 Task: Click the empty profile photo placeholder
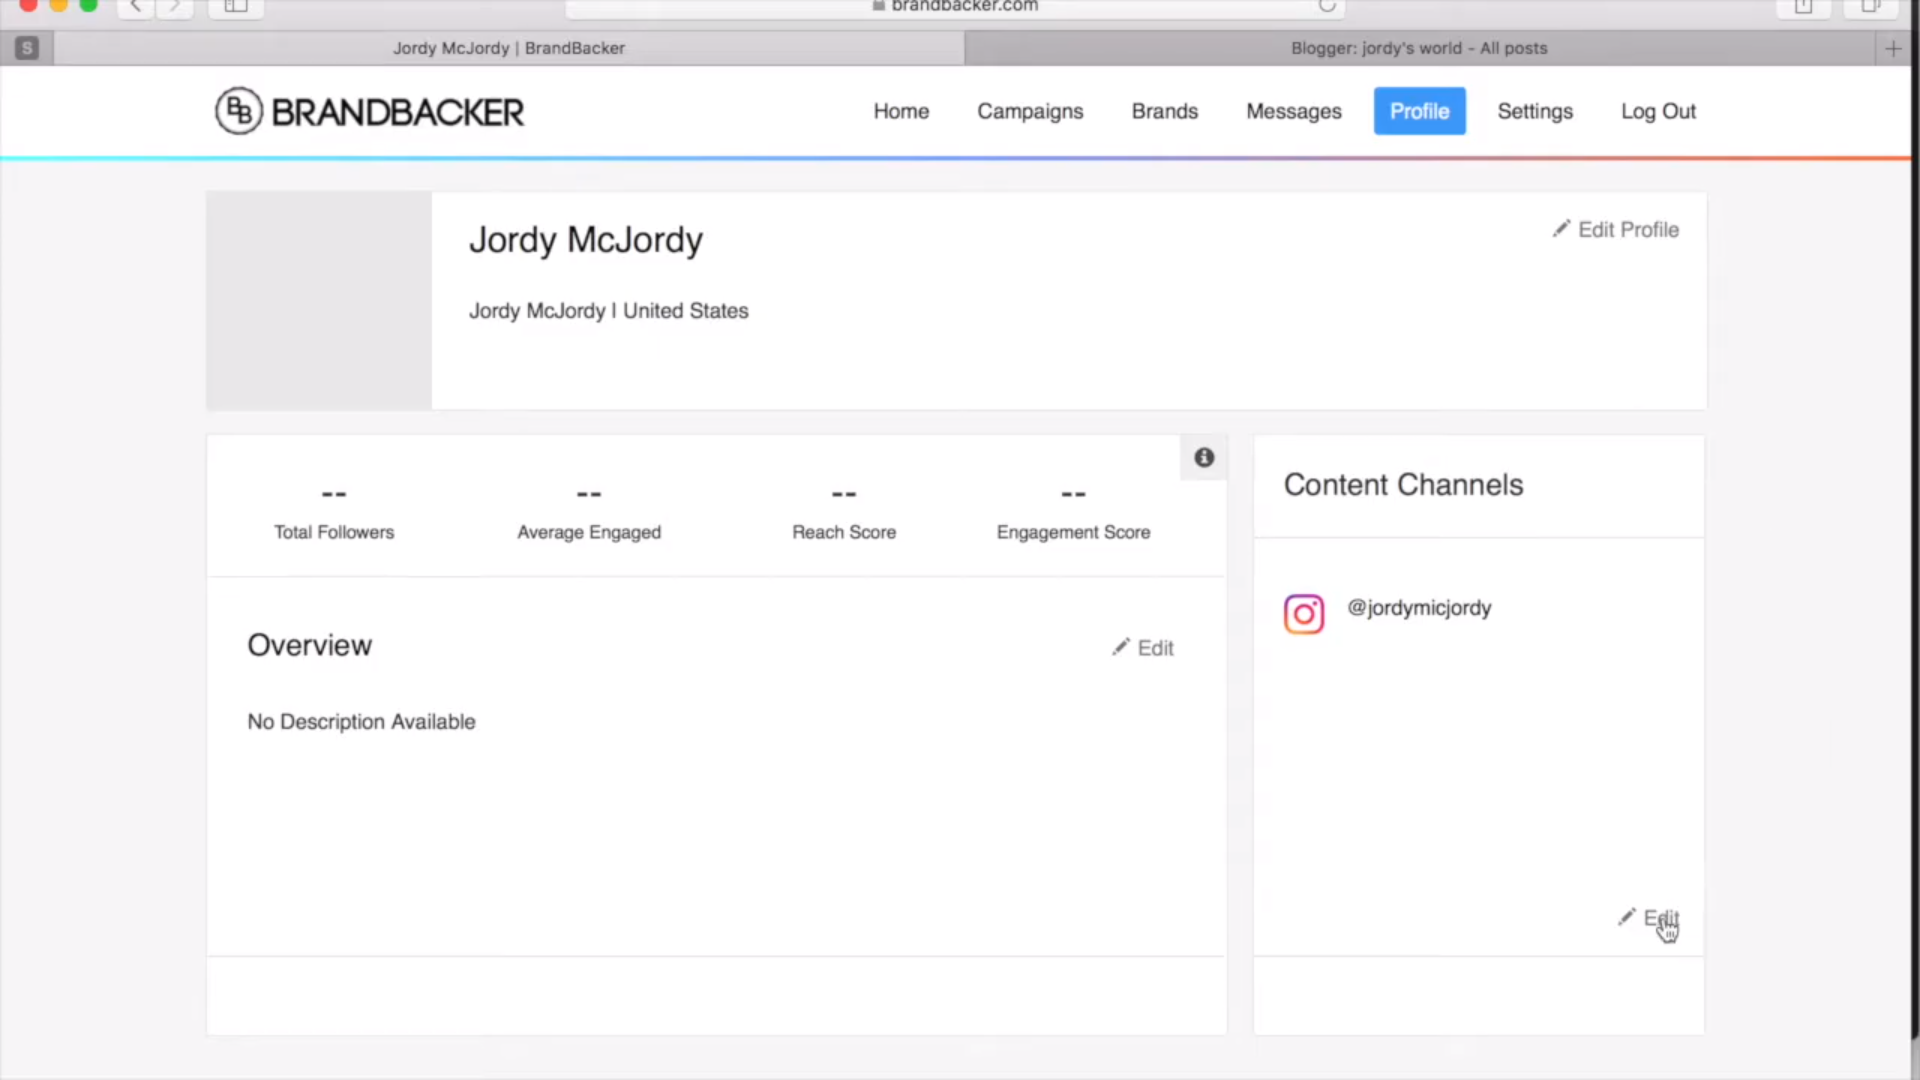[x=319, y=300]
